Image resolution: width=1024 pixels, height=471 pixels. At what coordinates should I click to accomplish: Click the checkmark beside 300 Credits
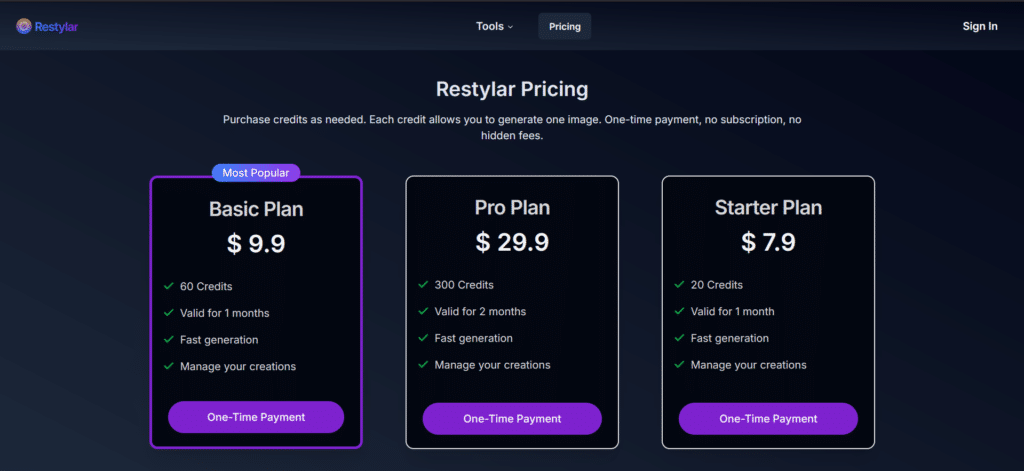coord(423,285)
